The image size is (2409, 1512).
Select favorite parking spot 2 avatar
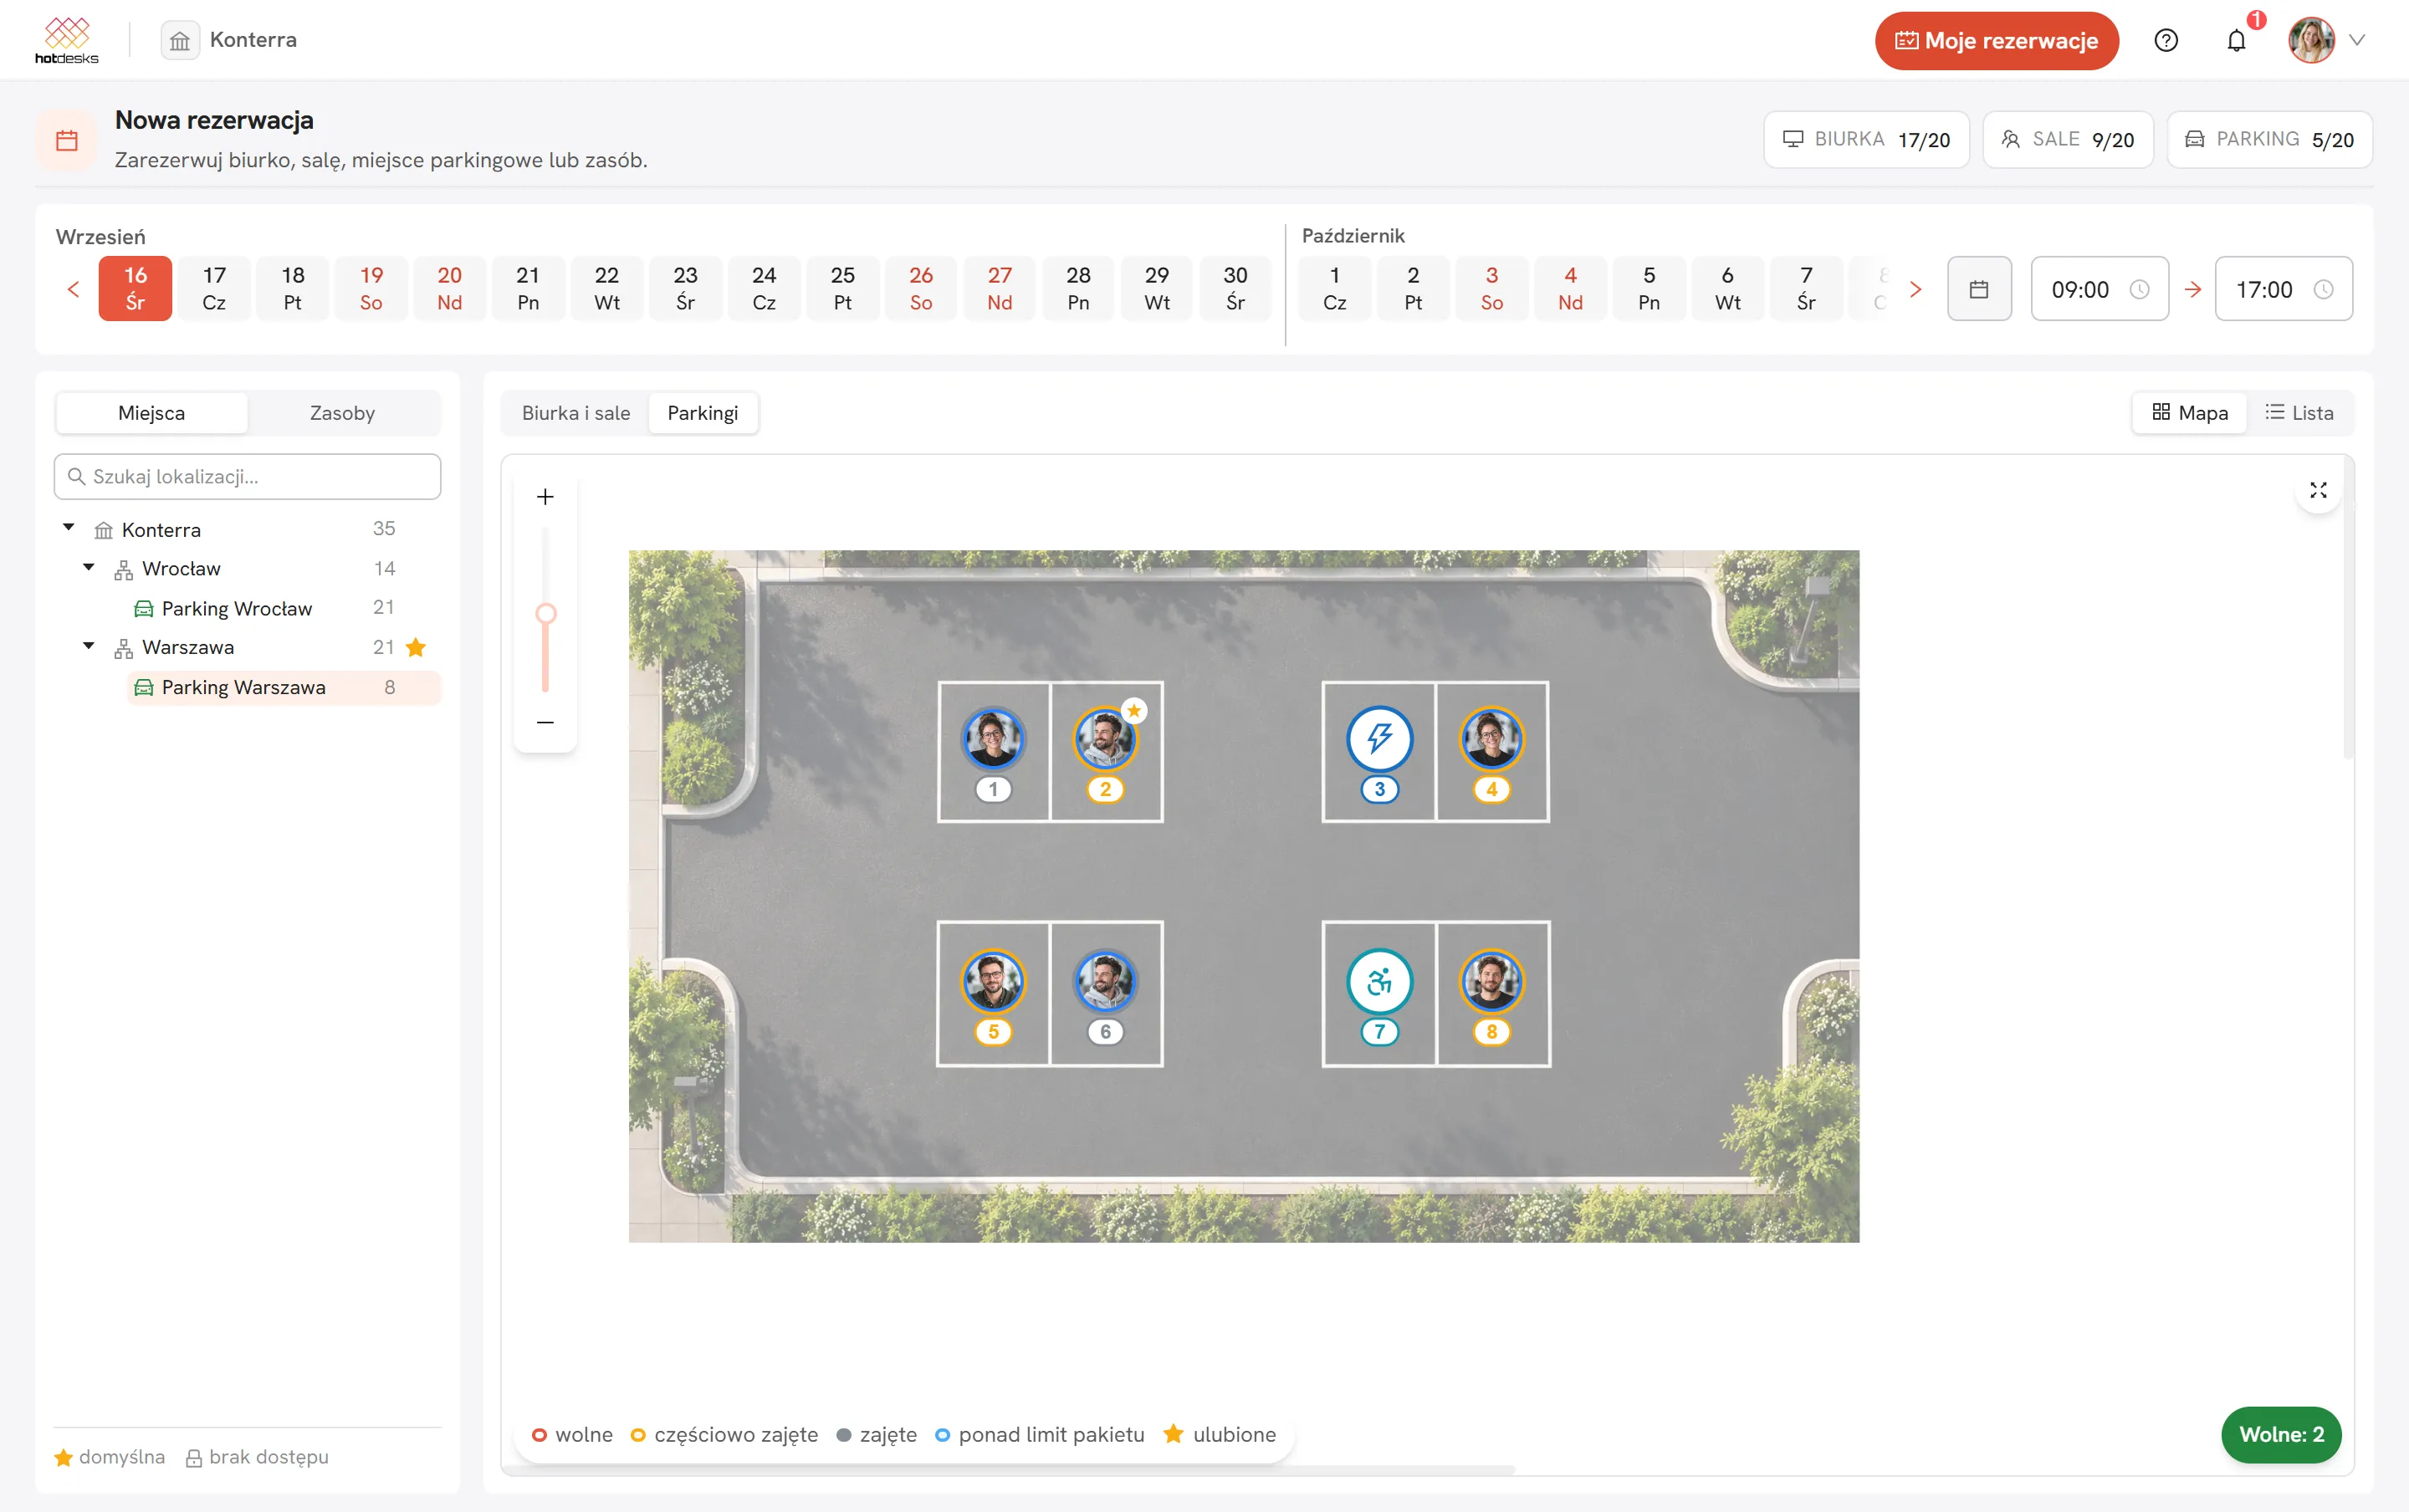pyautogui.click(x=1105, y=739)
